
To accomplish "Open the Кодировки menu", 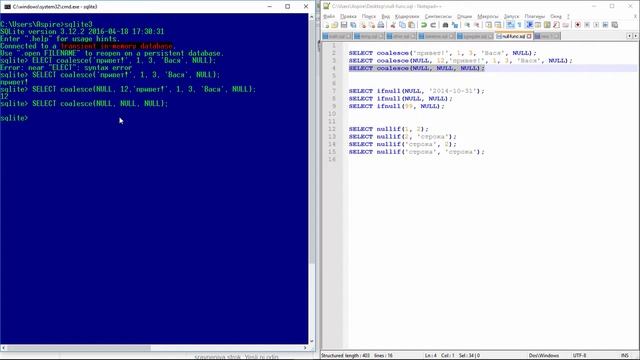I will [x=407, y=16].
